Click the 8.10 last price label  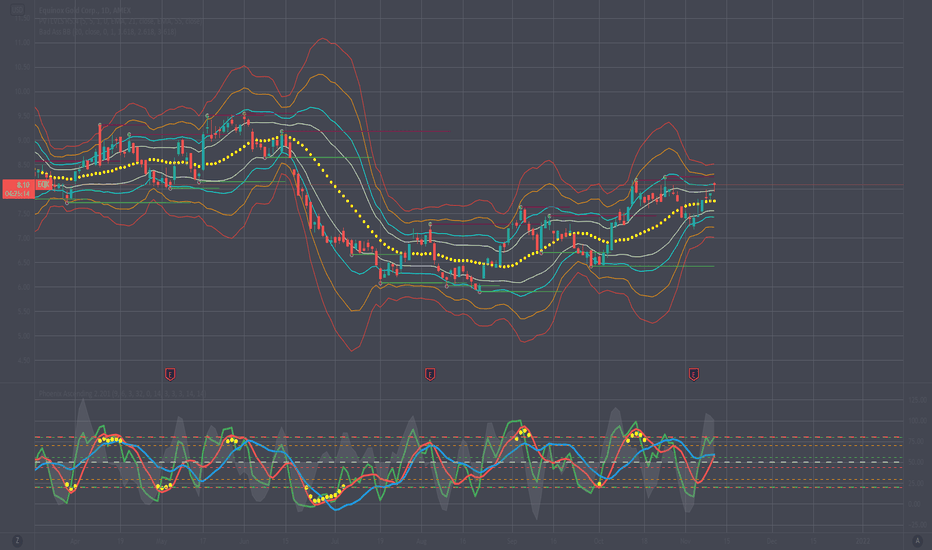18,189
